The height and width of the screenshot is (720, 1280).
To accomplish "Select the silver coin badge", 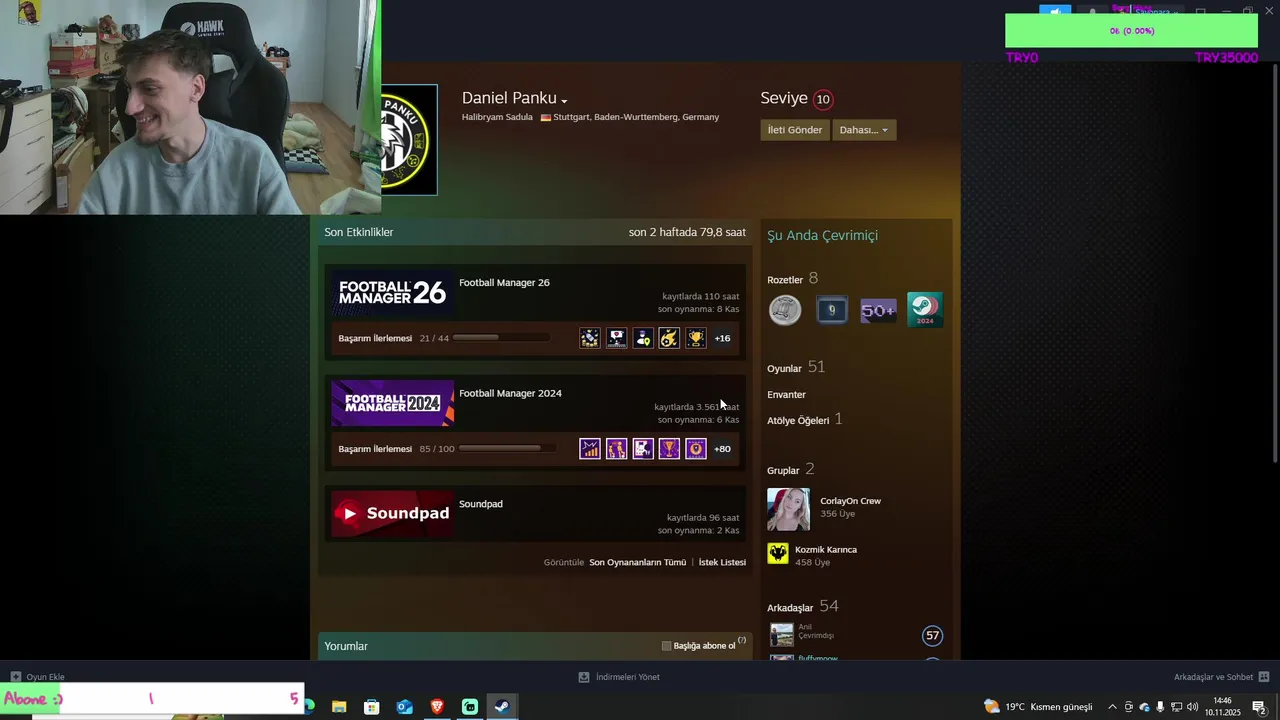I will 785,310.
